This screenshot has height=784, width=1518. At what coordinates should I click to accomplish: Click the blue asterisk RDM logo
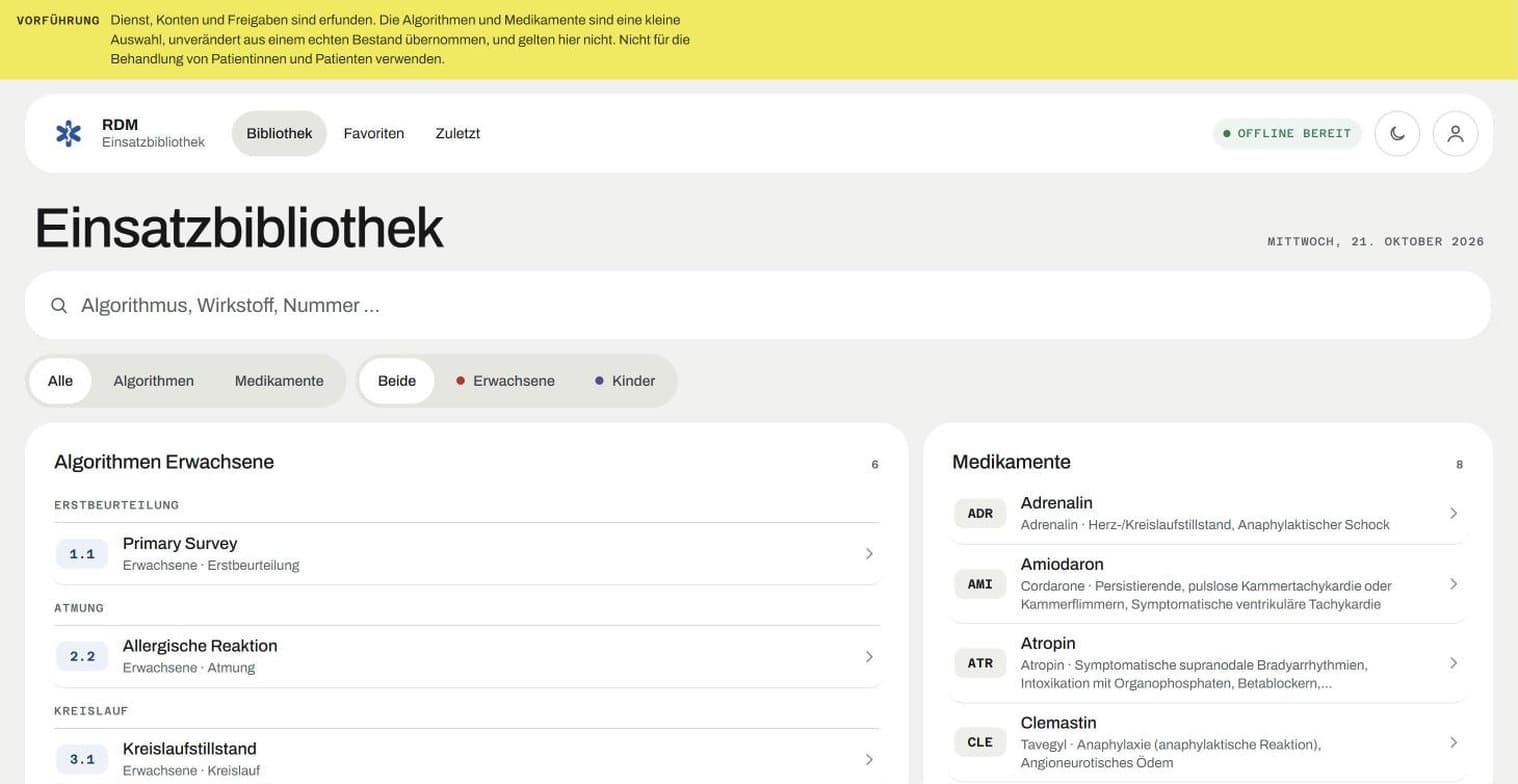point(68,133)
